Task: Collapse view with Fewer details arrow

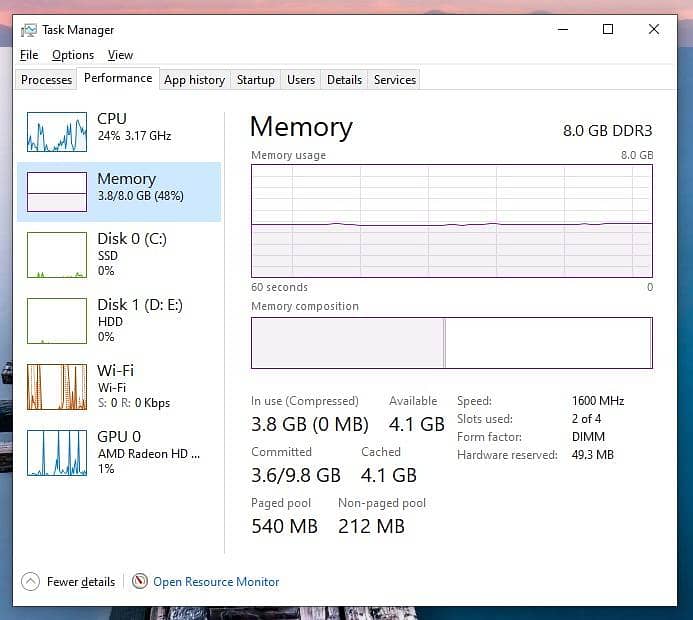Action: pyautogui.click(x=30, y=581)
